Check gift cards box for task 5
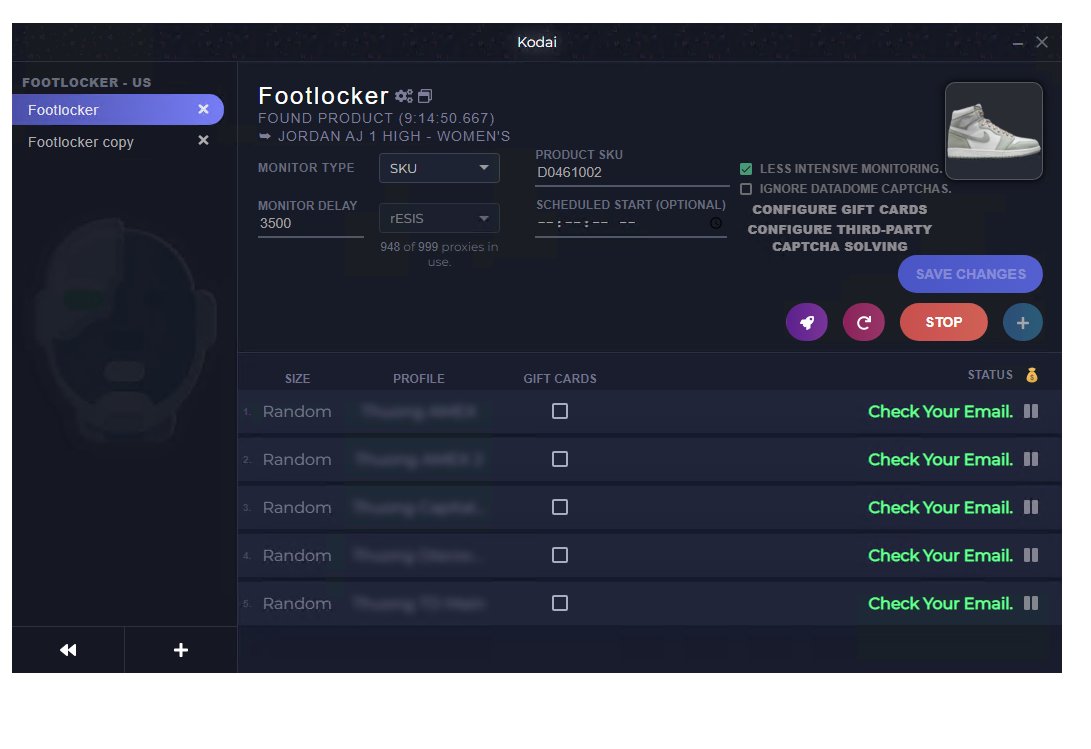1091x749 pixels. [559, 604]
